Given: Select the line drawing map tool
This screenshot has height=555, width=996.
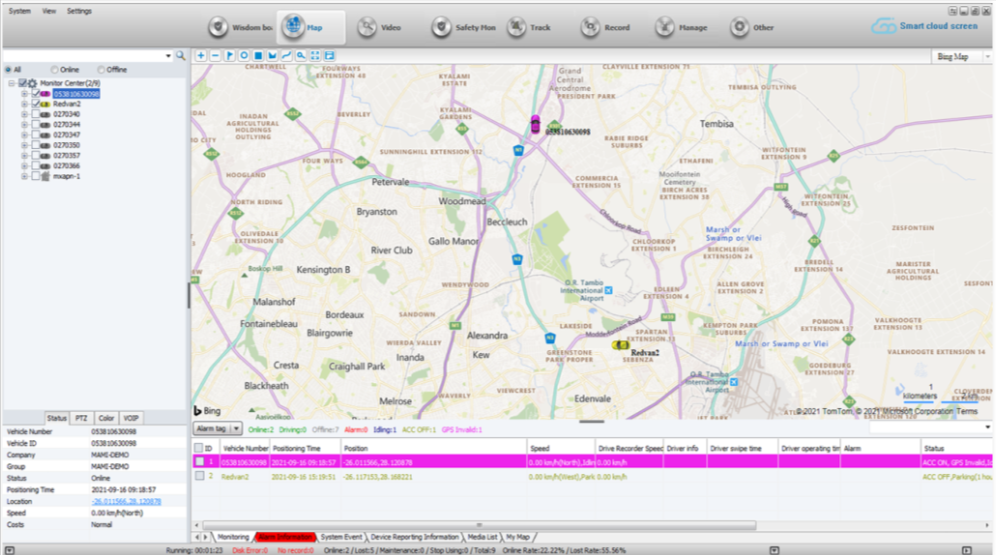Looking at the screenshot, I should (x=286, y=55).
